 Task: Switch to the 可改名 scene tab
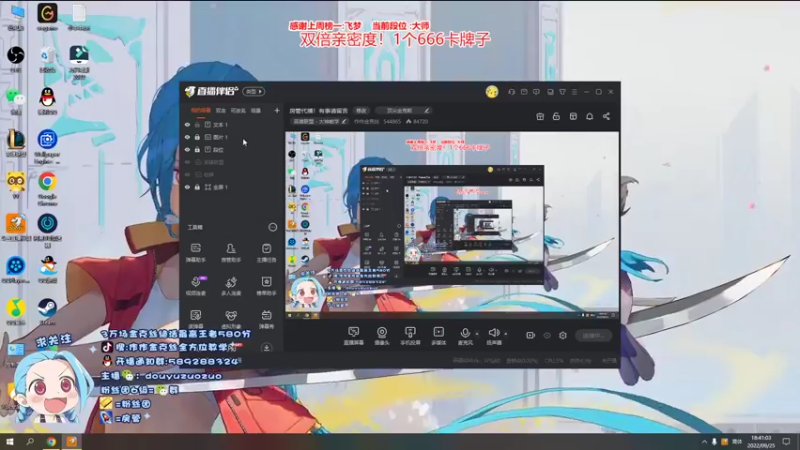(x=238, y=110)
